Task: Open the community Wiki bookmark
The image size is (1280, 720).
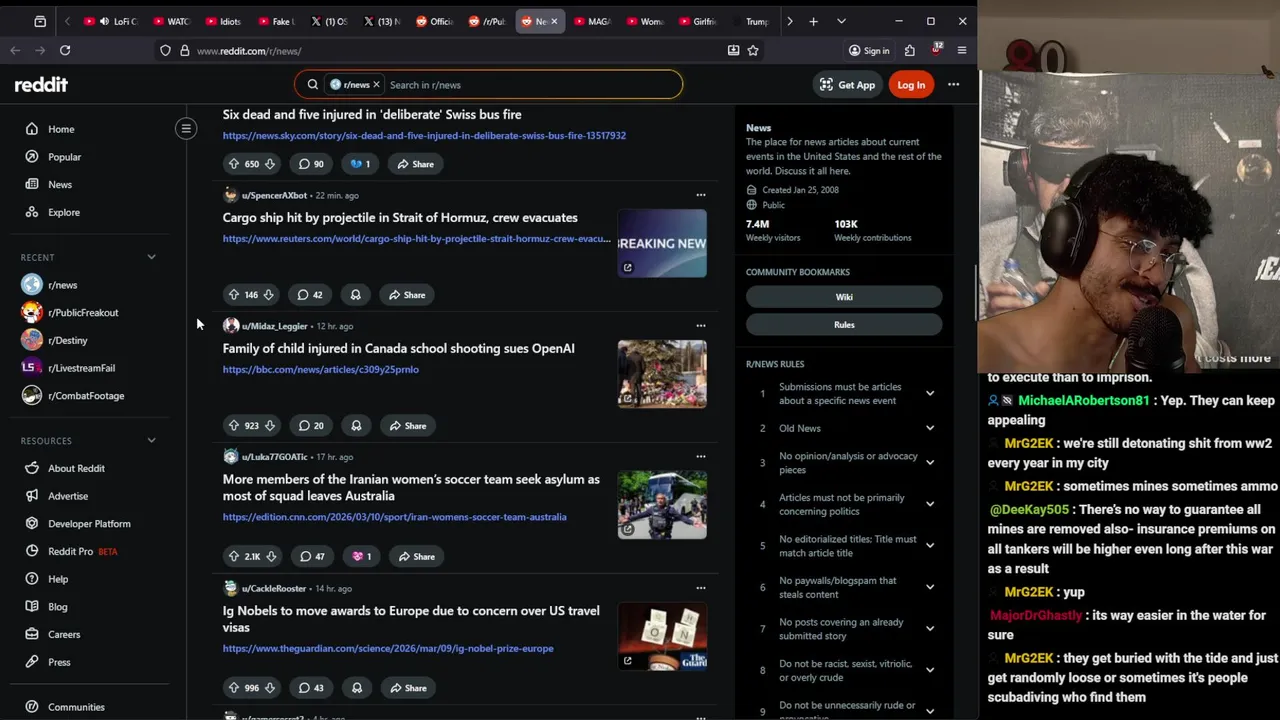Action: [x=844, y=297]
